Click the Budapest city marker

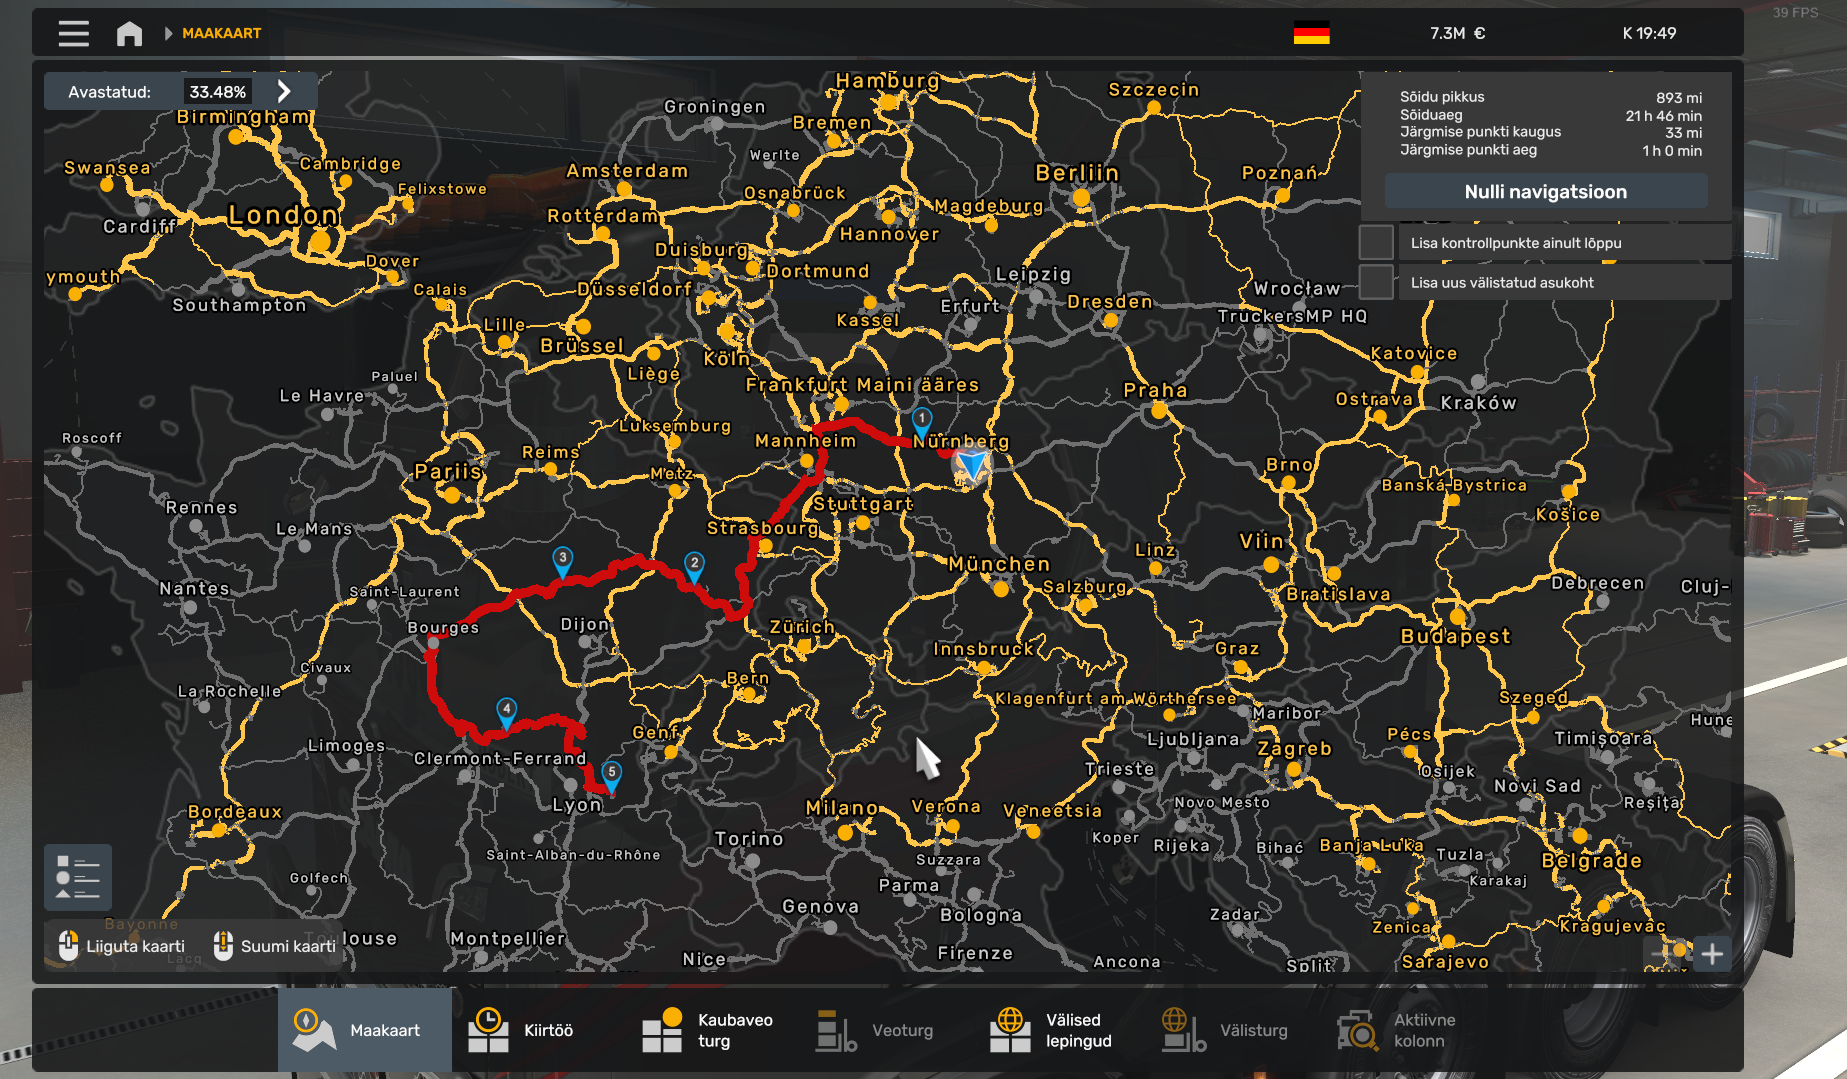coord(1458,616)
